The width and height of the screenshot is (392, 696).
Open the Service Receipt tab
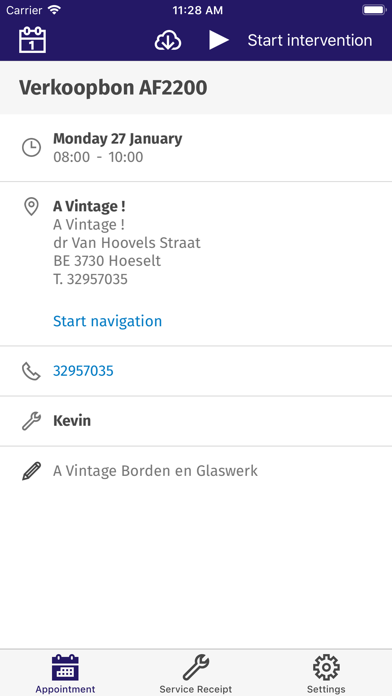point(196,674)
